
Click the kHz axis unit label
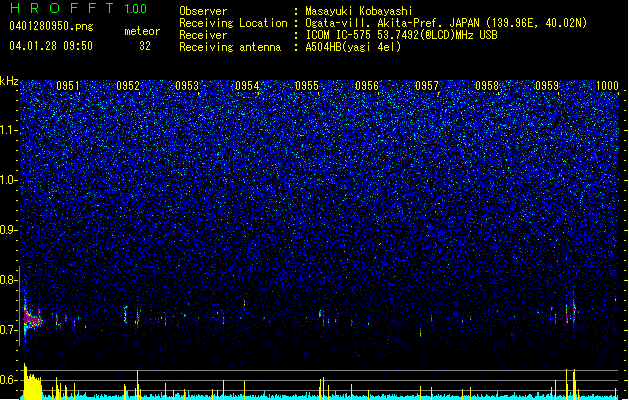(9, 81)
